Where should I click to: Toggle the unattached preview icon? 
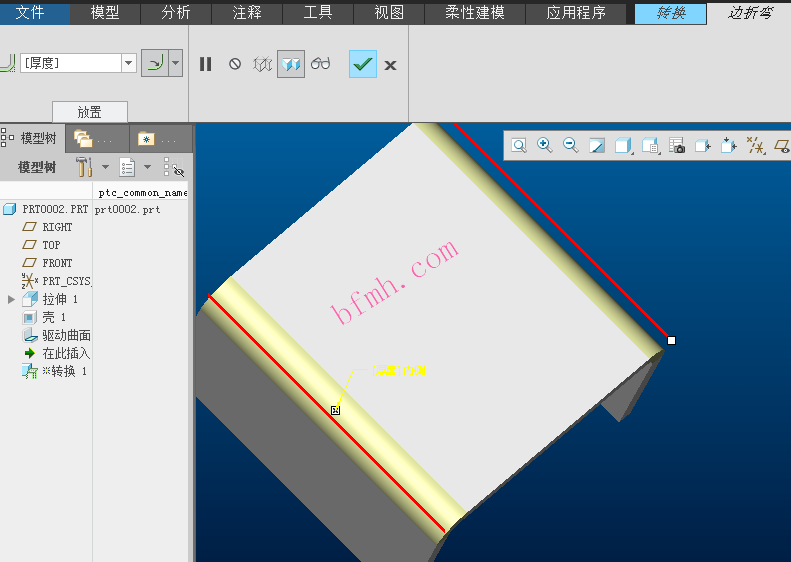pyautogui.click(x=262, y=64)
